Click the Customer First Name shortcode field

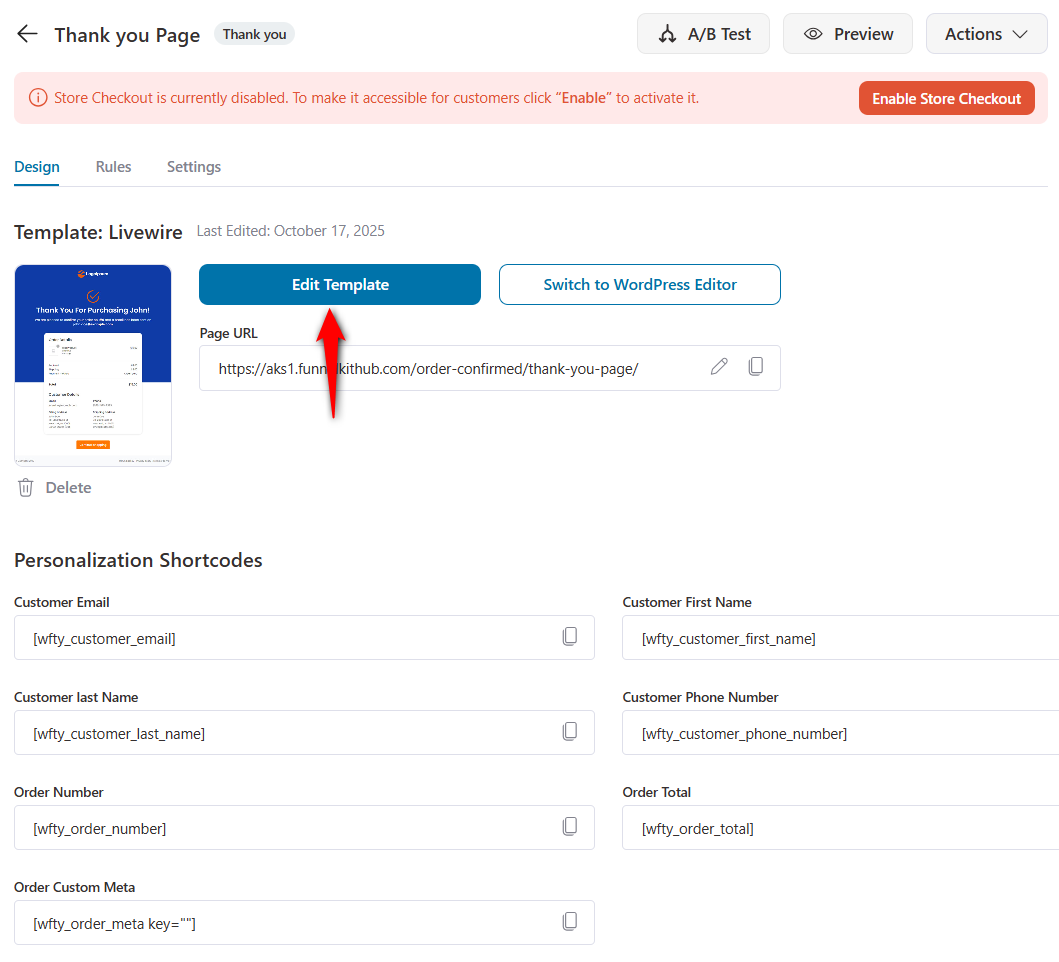click(x=840, y=638)
